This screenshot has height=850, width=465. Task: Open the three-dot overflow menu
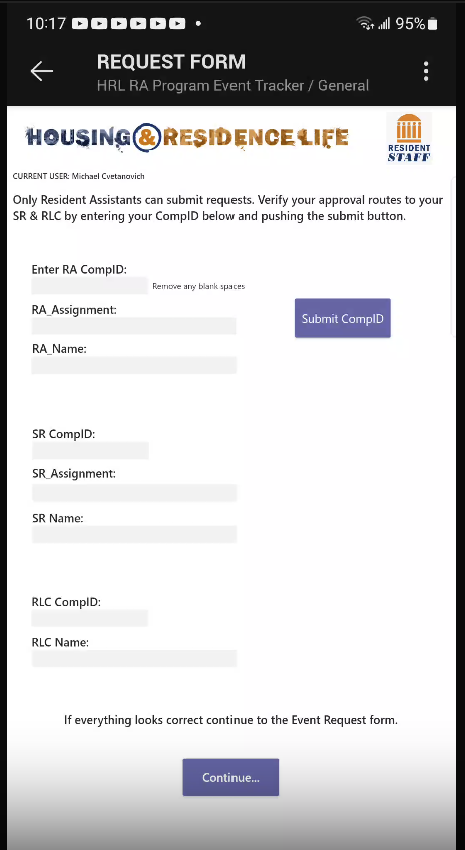coord(426,71)
